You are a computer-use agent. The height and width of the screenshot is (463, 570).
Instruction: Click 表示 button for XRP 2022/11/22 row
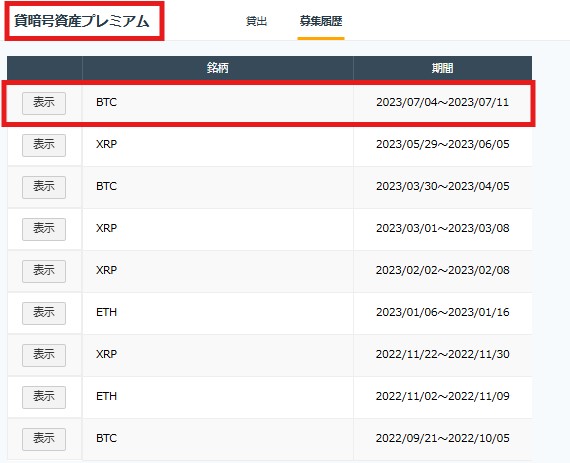[x=44, y=355]
